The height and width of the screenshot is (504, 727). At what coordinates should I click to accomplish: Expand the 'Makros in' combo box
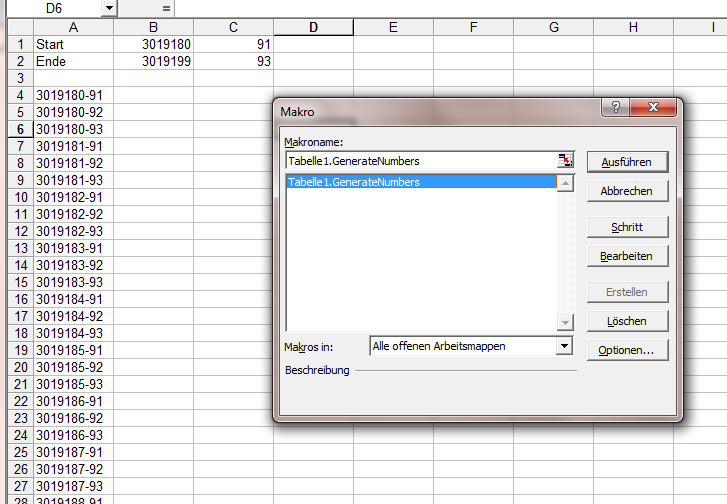point(565,346)
